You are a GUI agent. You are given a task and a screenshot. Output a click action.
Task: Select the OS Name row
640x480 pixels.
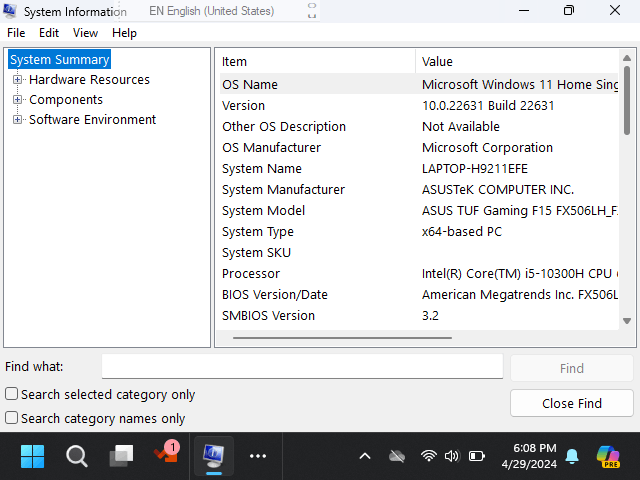(419, 84)
